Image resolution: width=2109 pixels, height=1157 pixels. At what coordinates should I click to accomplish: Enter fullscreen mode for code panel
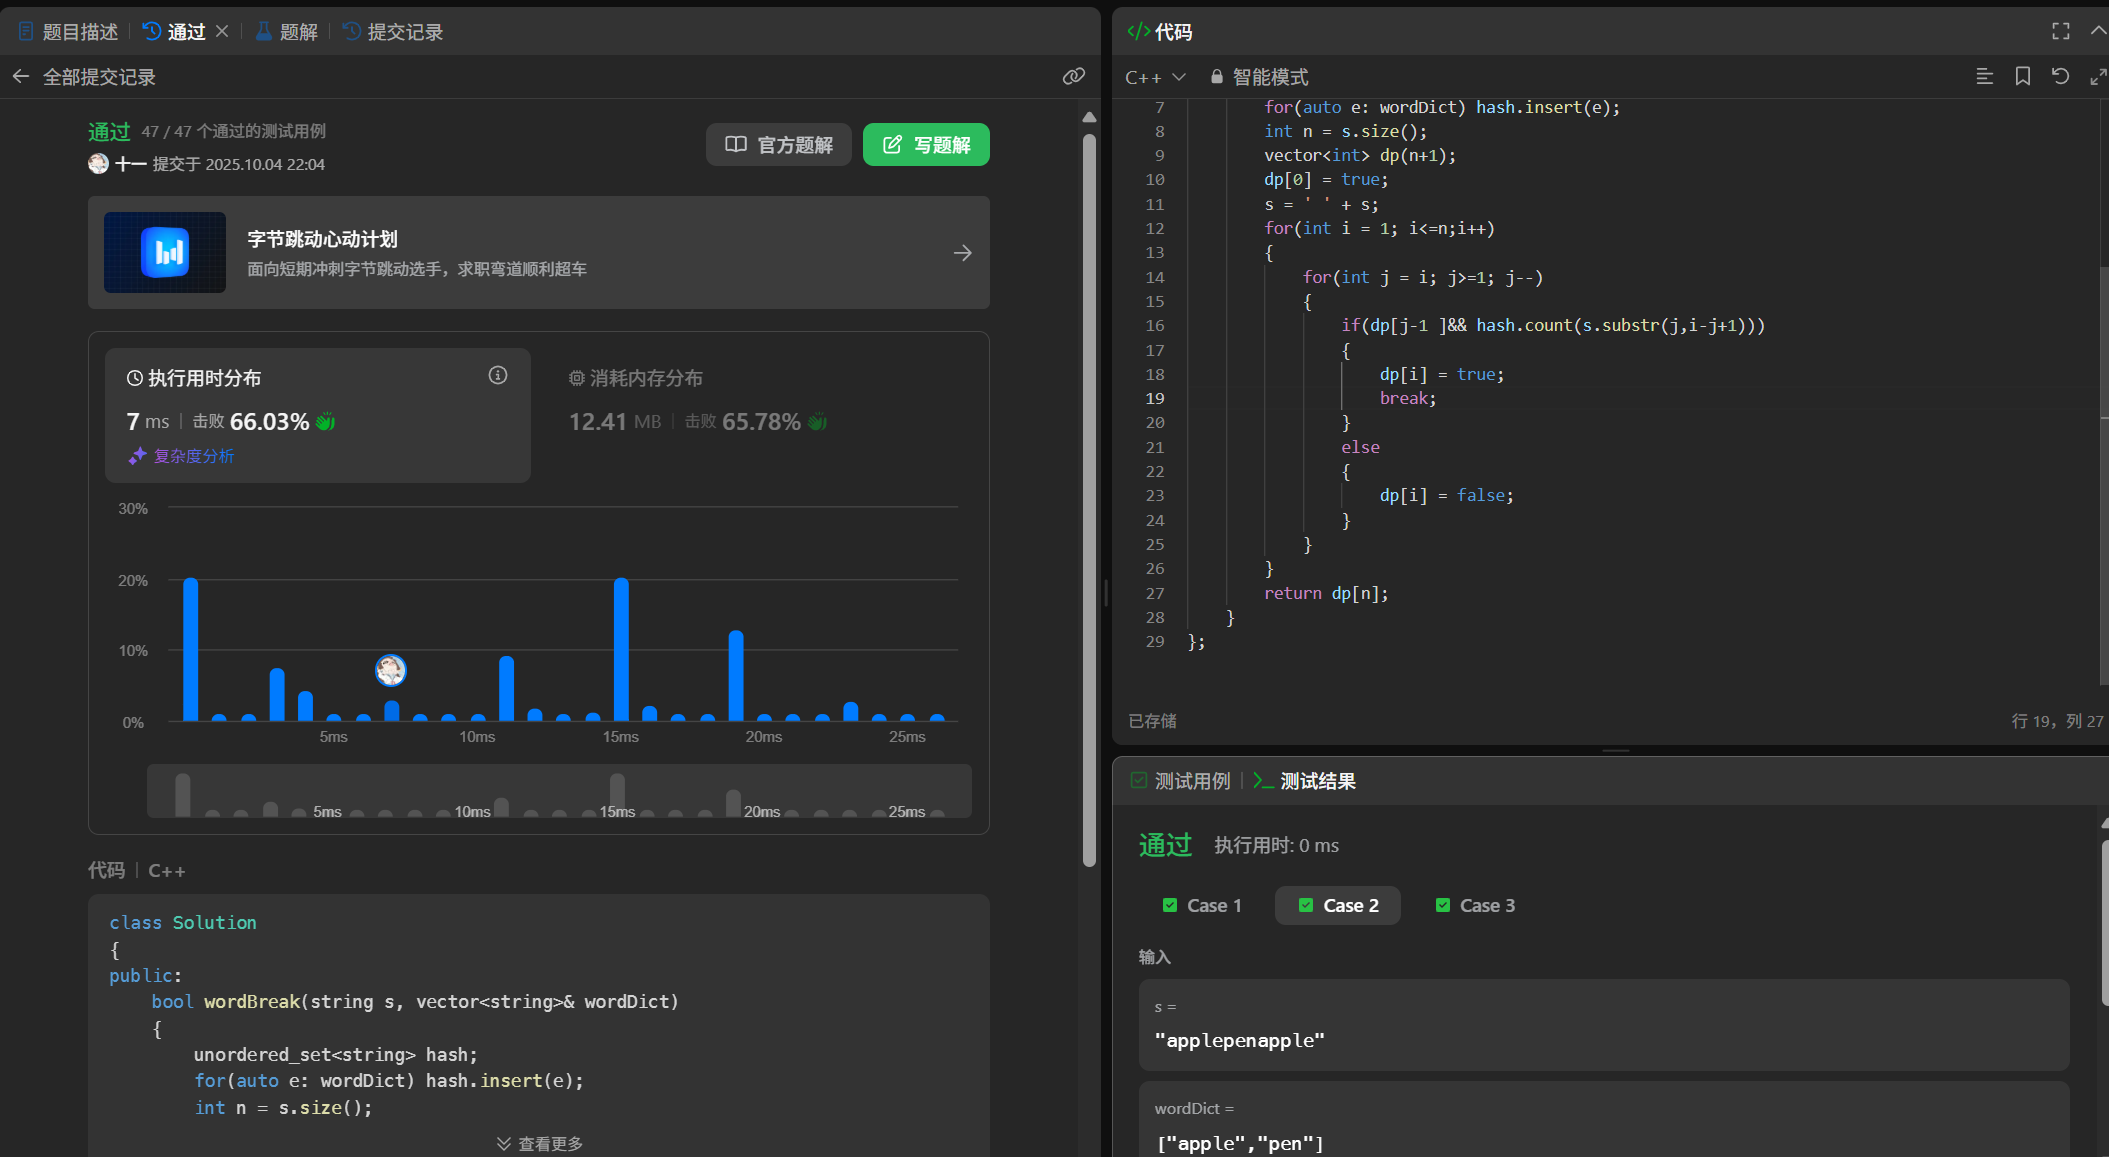tap(2060, 32)
